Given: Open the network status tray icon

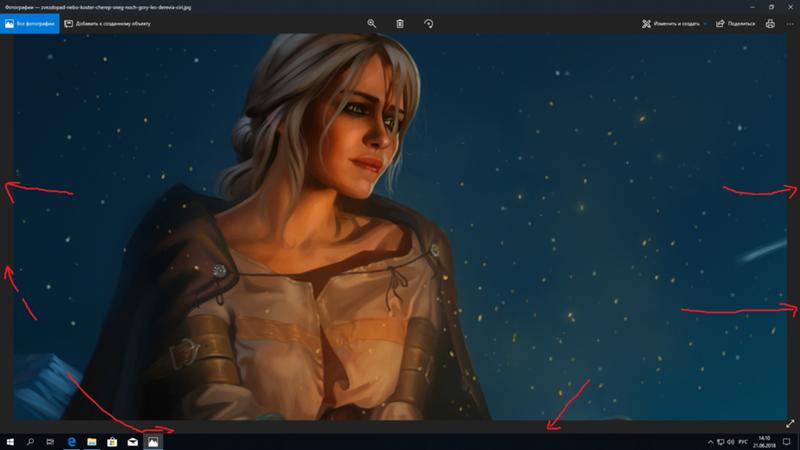Looking at the screenshot, I should (x=720, y=442).
